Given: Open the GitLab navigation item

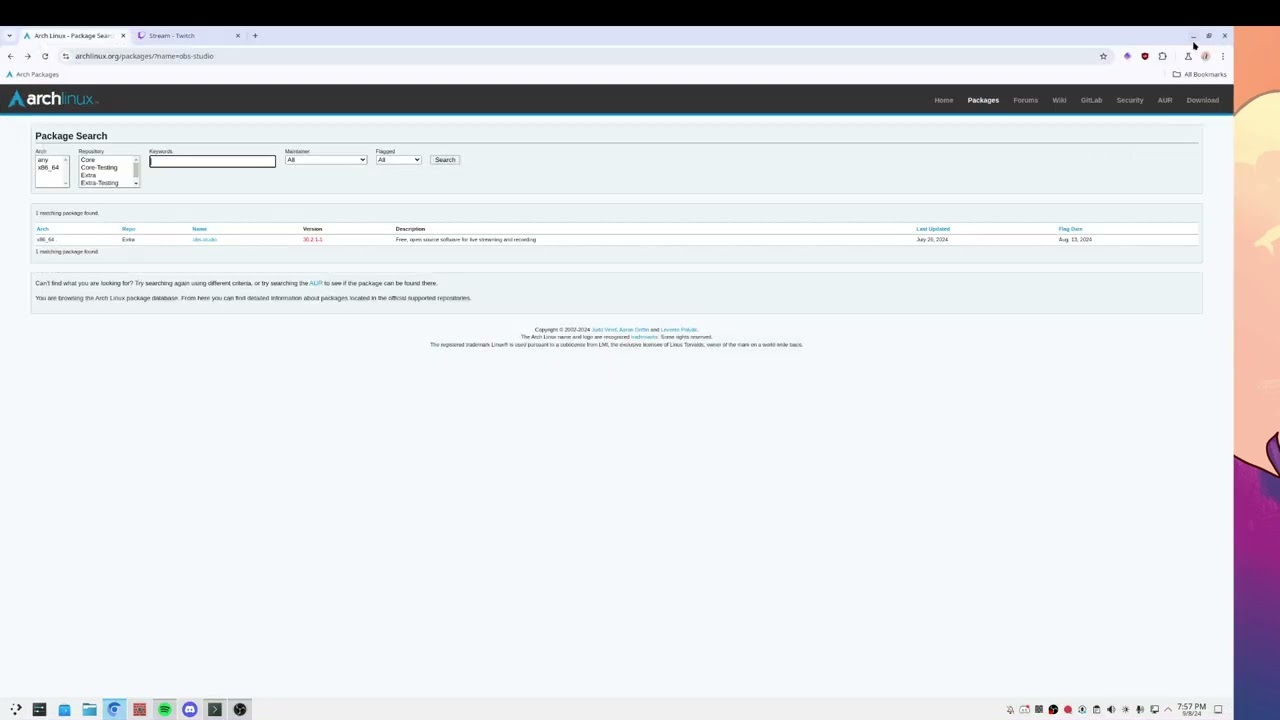Looking at the screenshot, I should (1091, 100).
